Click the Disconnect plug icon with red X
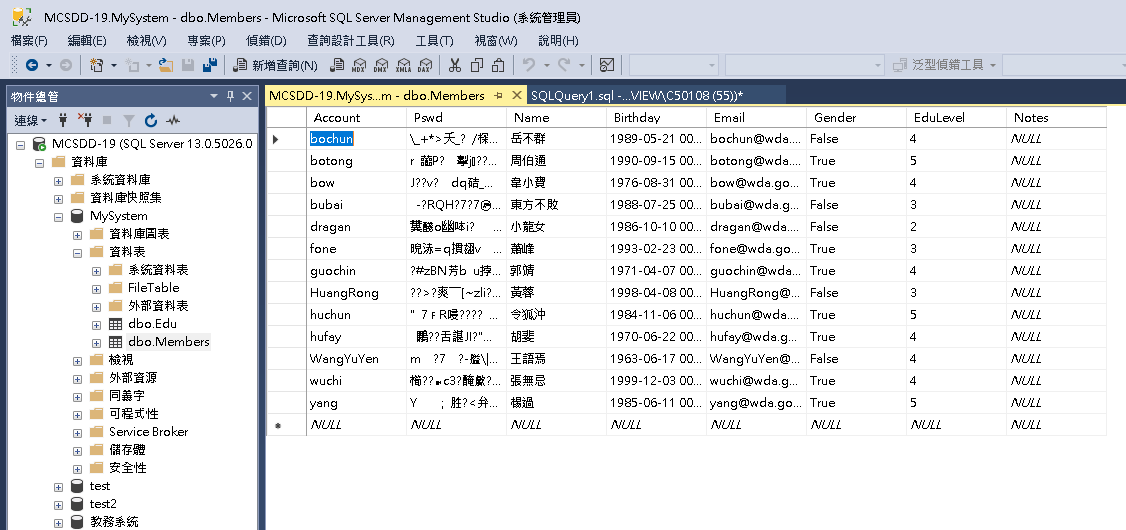The width and height of the screenshot is (1126, 530). pos(85,120)
